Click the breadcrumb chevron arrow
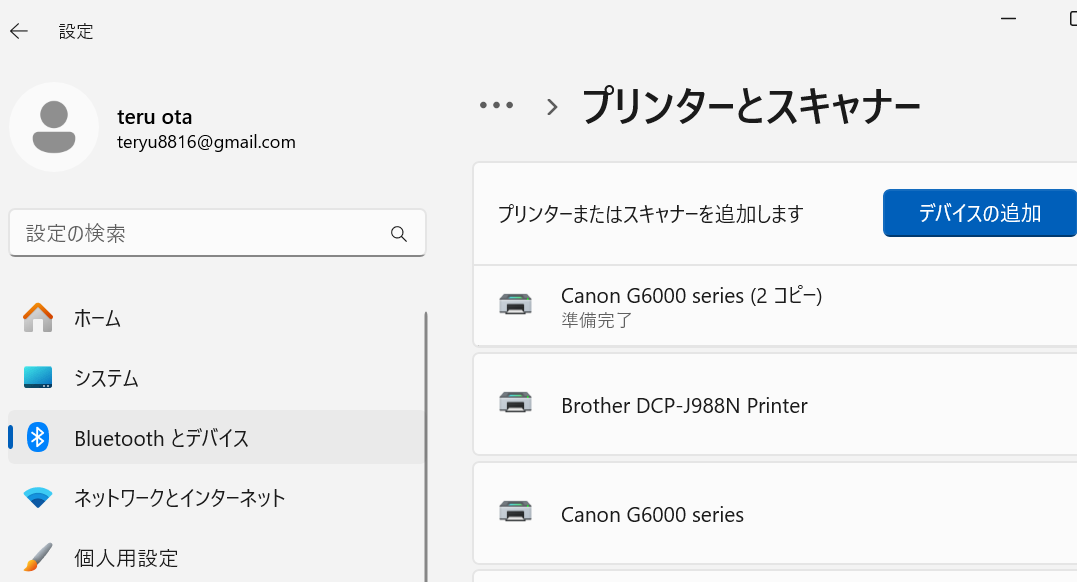 tap(552, 107)
